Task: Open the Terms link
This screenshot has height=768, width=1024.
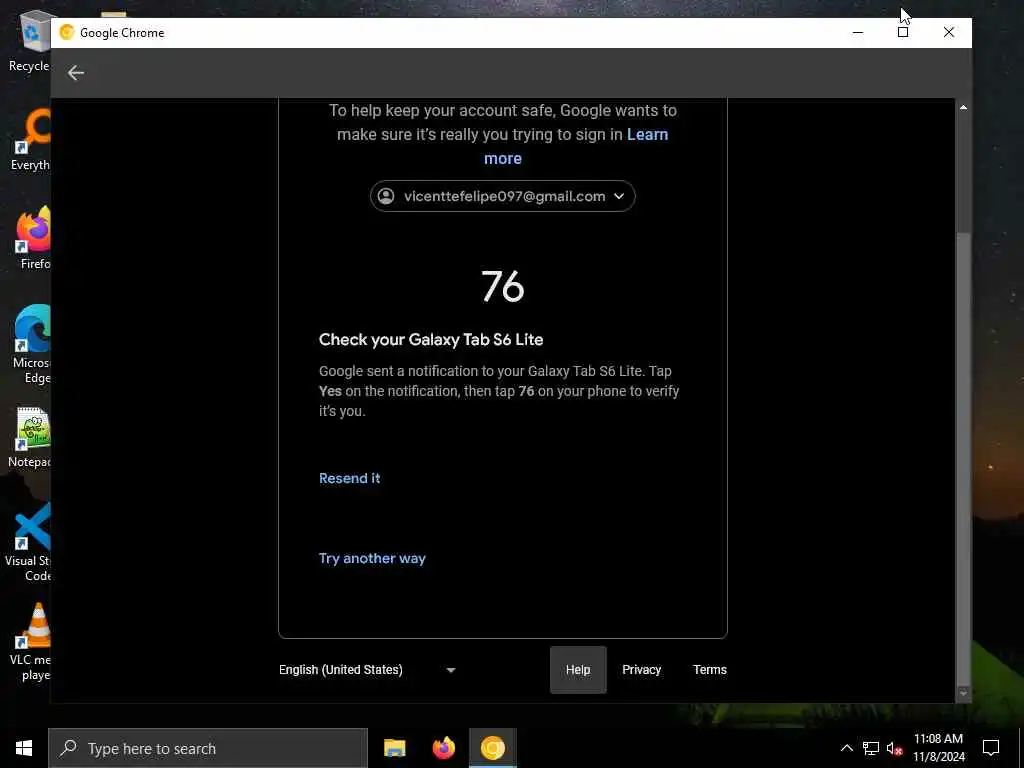Action: [709, 669]
